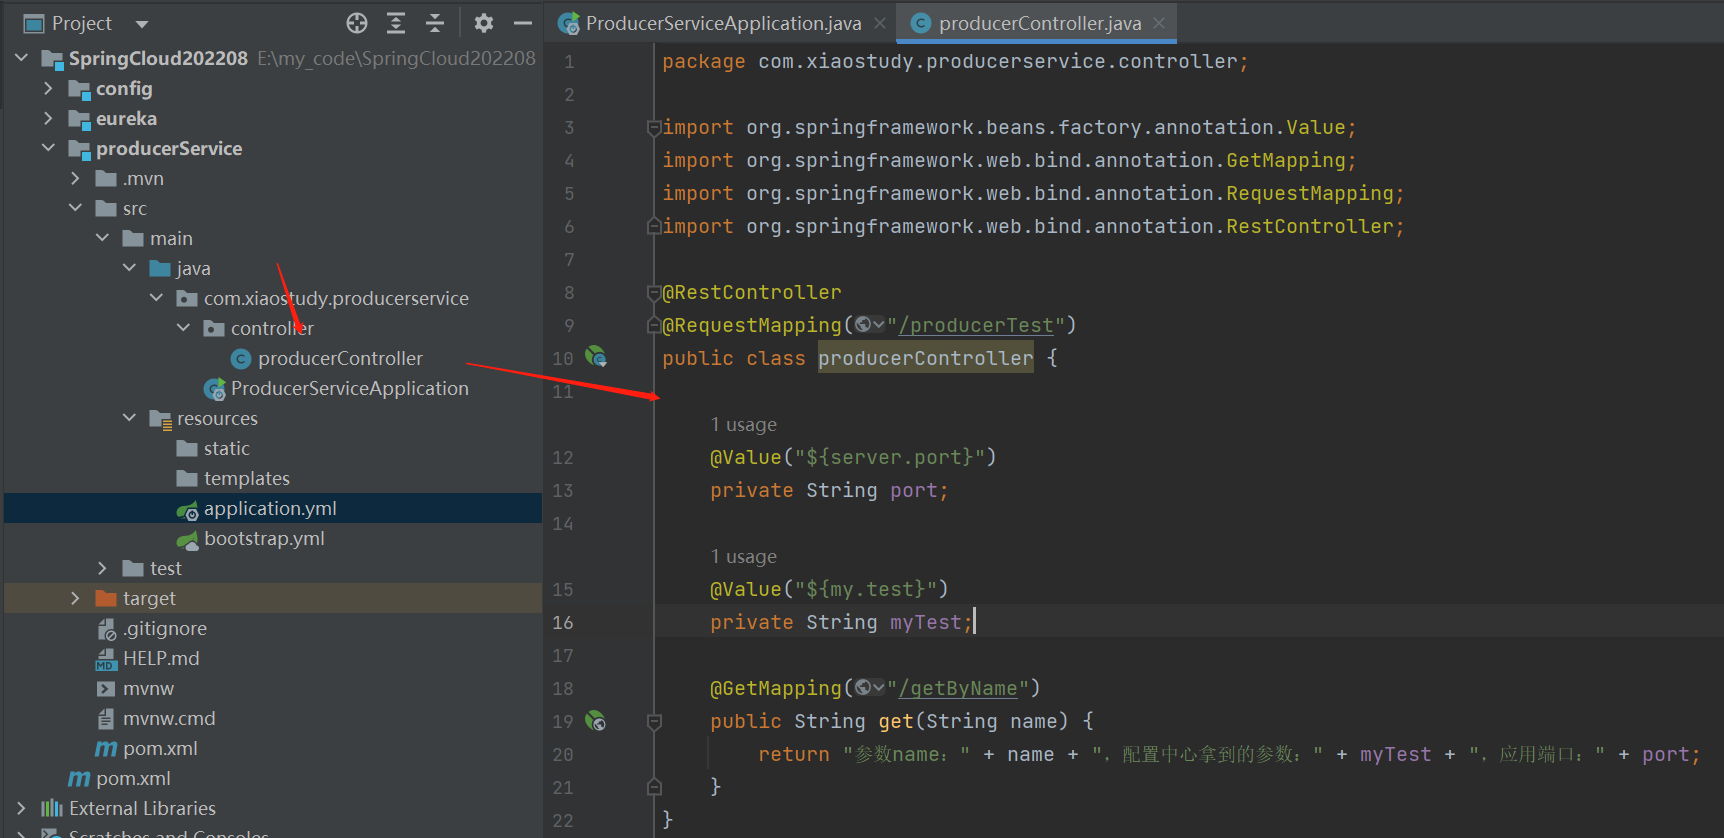Click the Select Opened File locate icon

point(357,23)
